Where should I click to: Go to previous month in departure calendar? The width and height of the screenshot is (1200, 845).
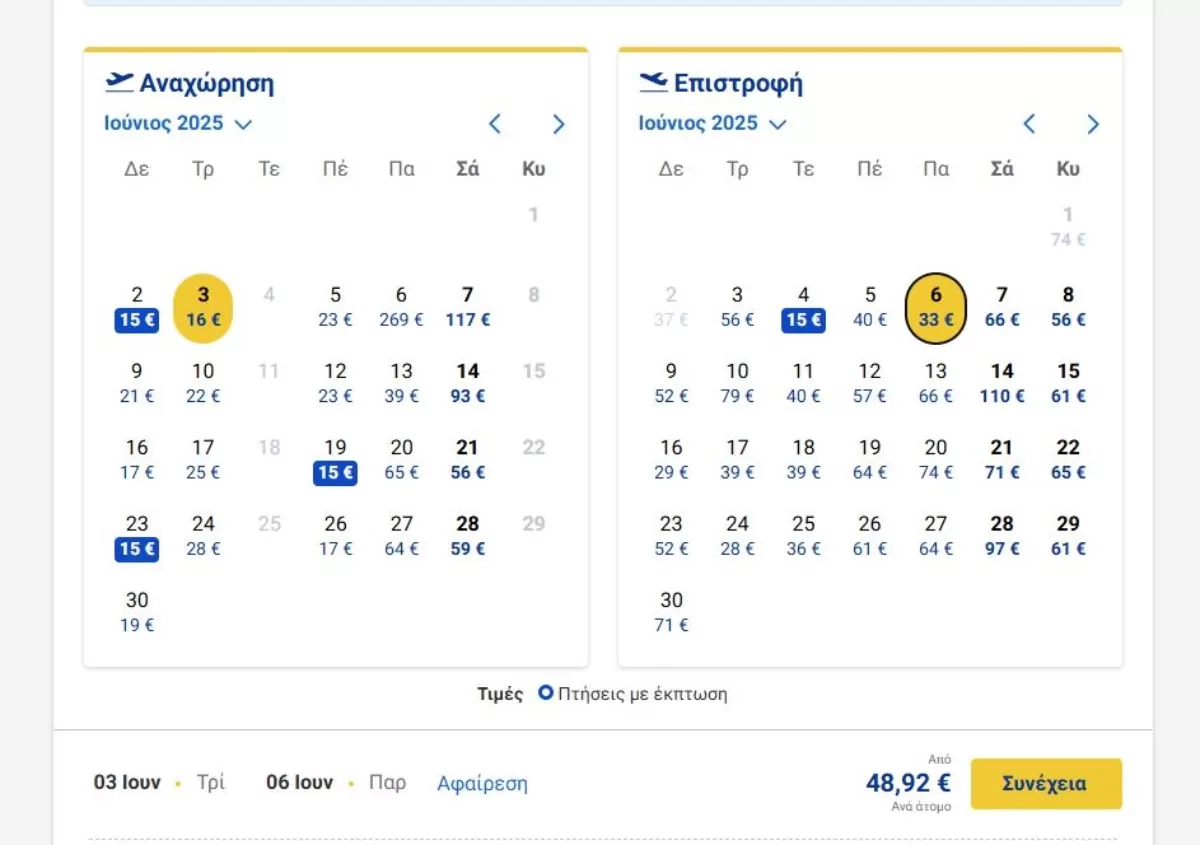(x=495, y=124)
